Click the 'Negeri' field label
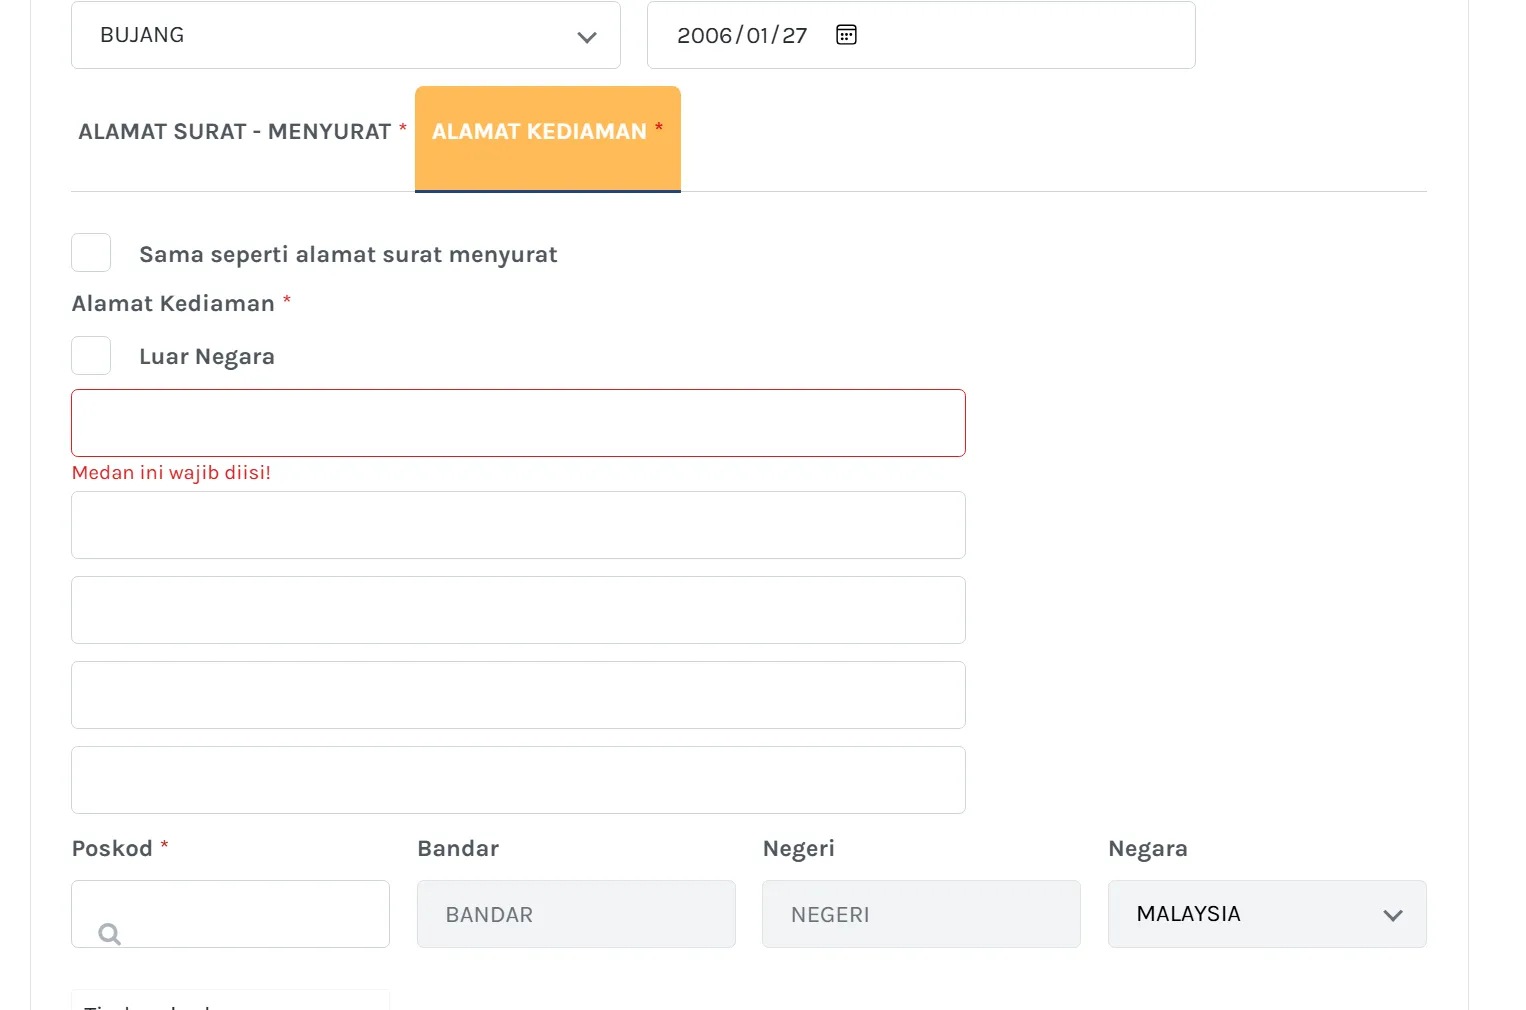Image resolution: width=1526 pixels, height=1010 pixels. click(798, 850)
